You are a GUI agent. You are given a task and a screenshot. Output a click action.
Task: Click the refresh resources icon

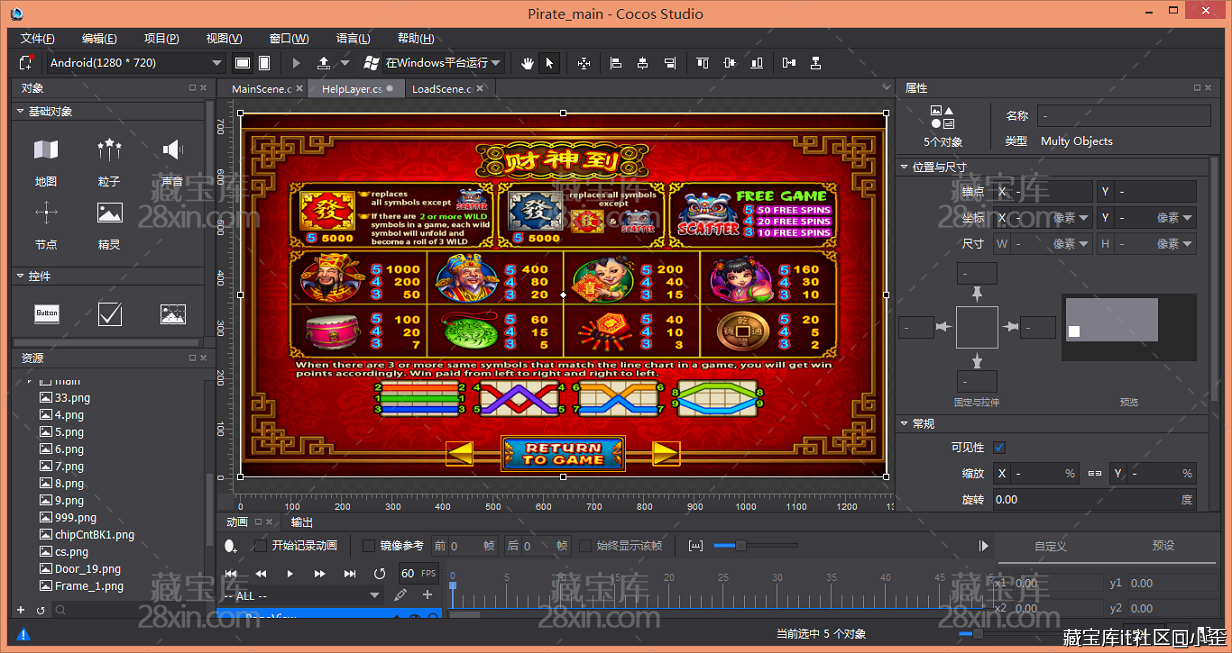[41, 609]
